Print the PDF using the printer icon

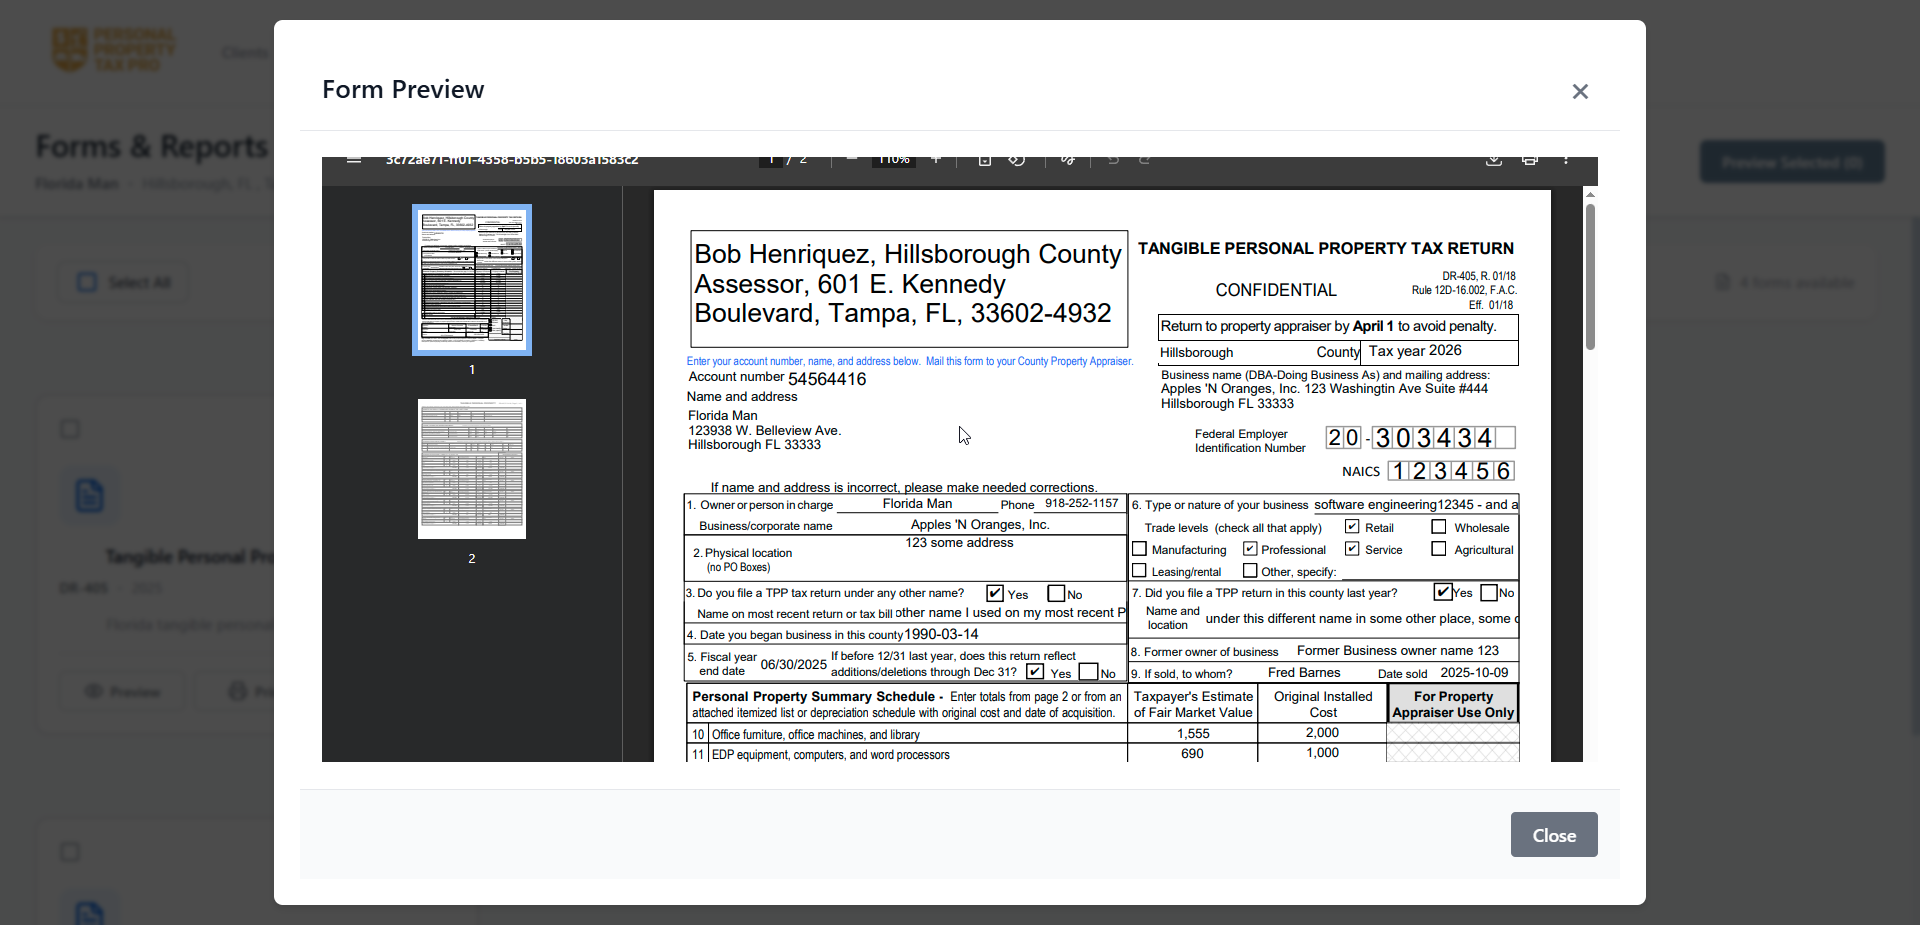[1530, 160]
